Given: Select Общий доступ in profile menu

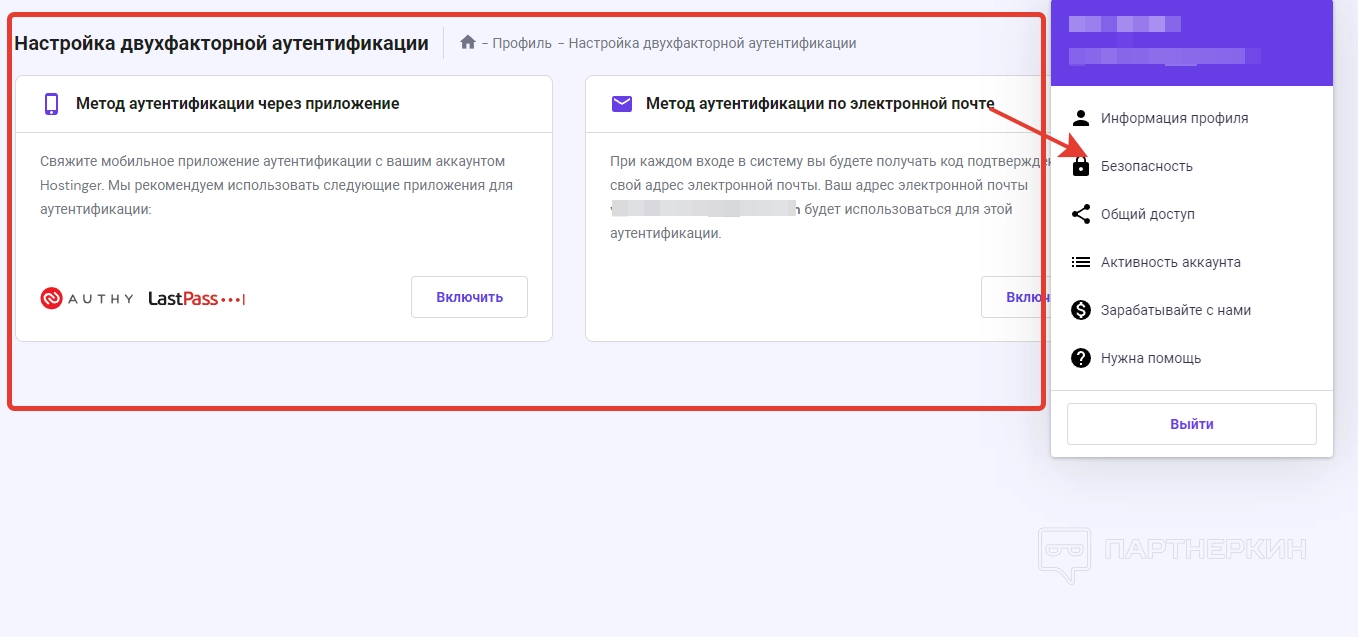Looking at the screenshot, I should (x=1192, y=214).
